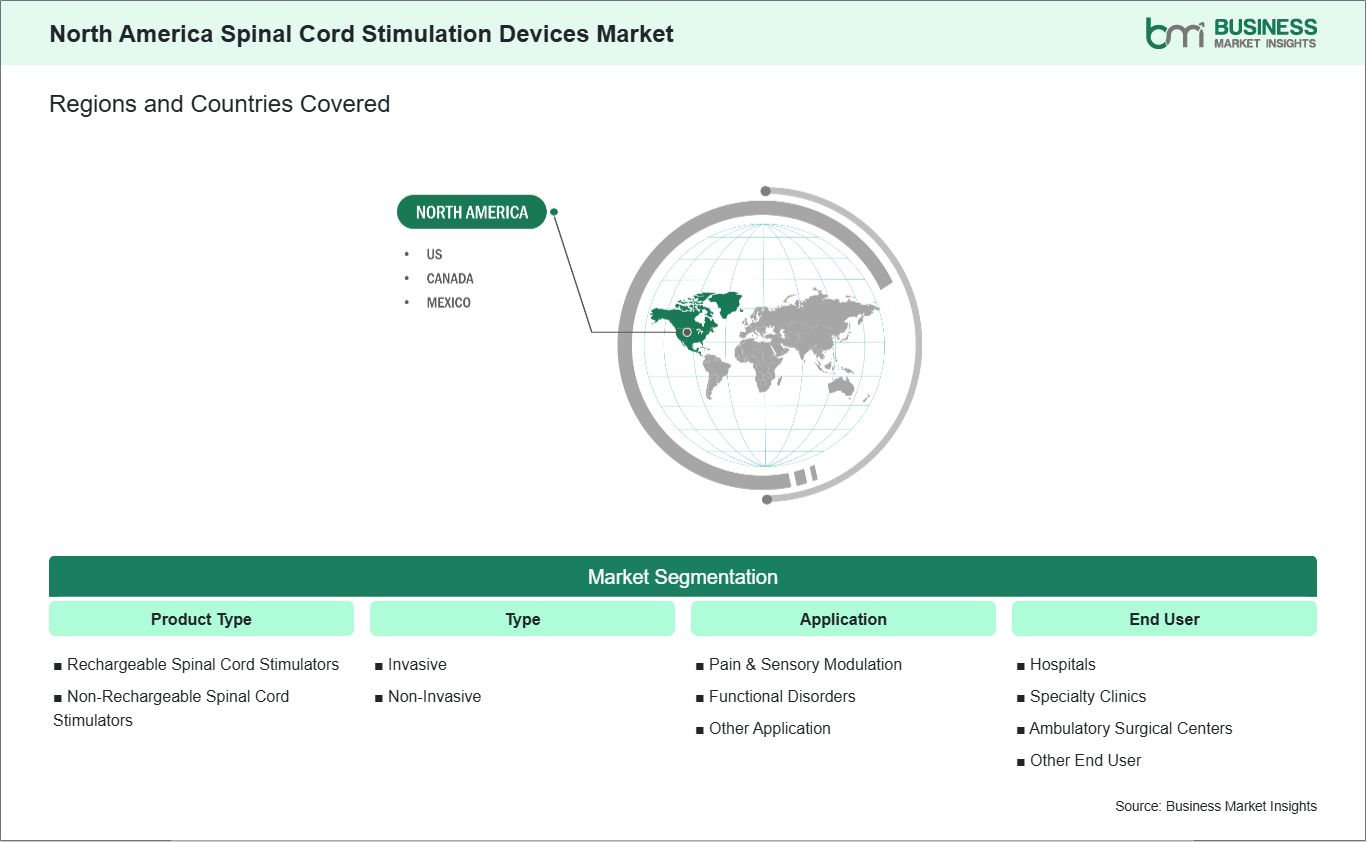Select Specialty Clinics end user
Screen dimensions: 1366x842
click(1081, 696)
